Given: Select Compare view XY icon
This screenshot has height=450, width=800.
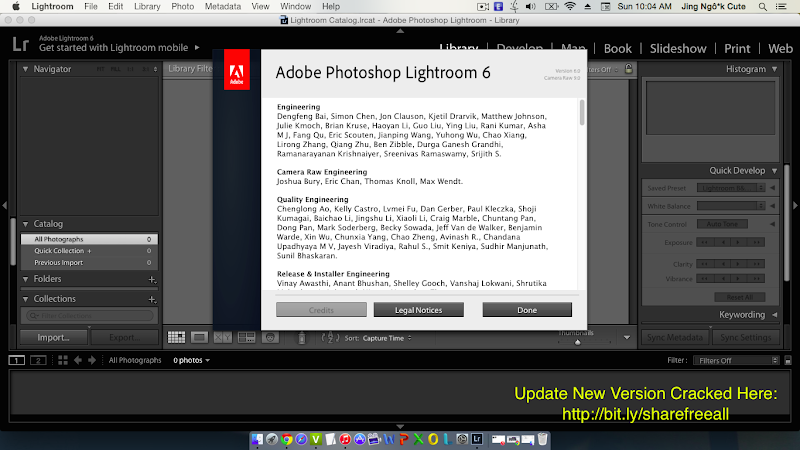Looking at the screenshot, I should pyautogui.click(x=222, y=337).
